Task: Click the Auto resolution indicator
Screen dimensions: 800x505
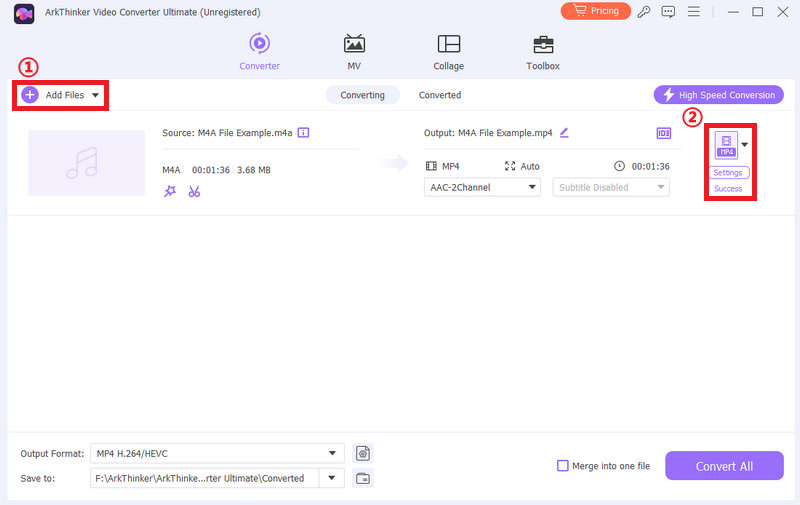Action: tap(522, 166)
